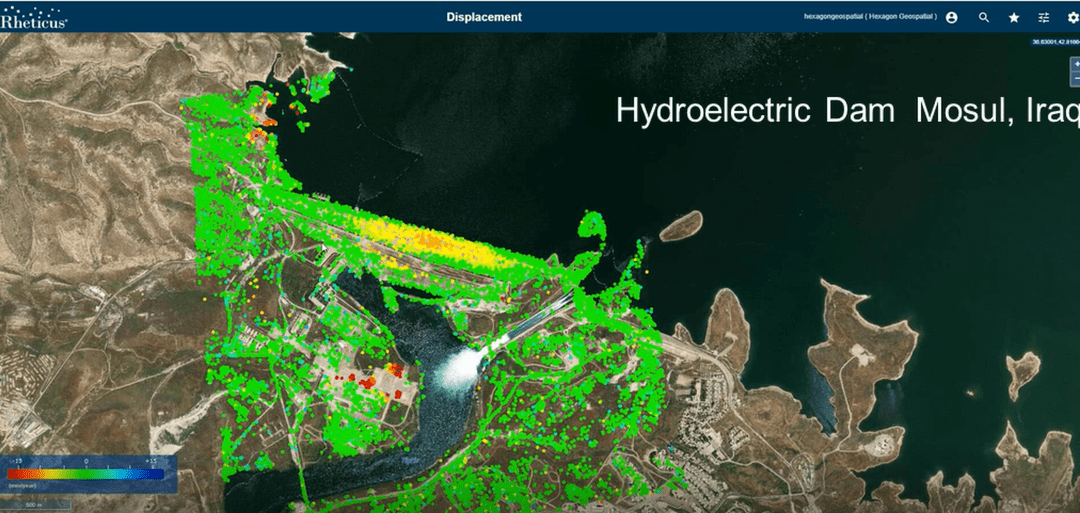
Task: Open favorites with the star icon
Action: pyautogui.click(x=1014, y=17)
